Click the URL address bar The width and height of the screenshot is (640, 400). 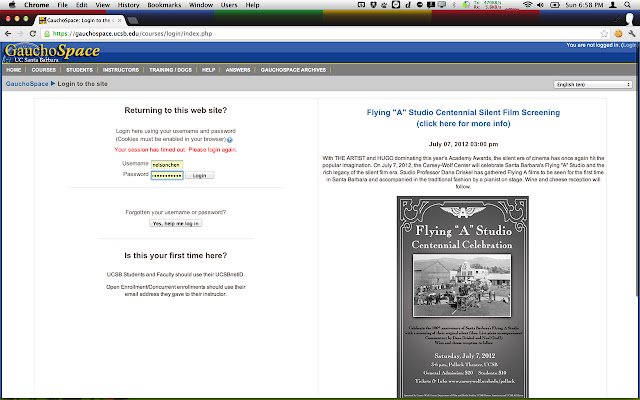tap(320, 34)
